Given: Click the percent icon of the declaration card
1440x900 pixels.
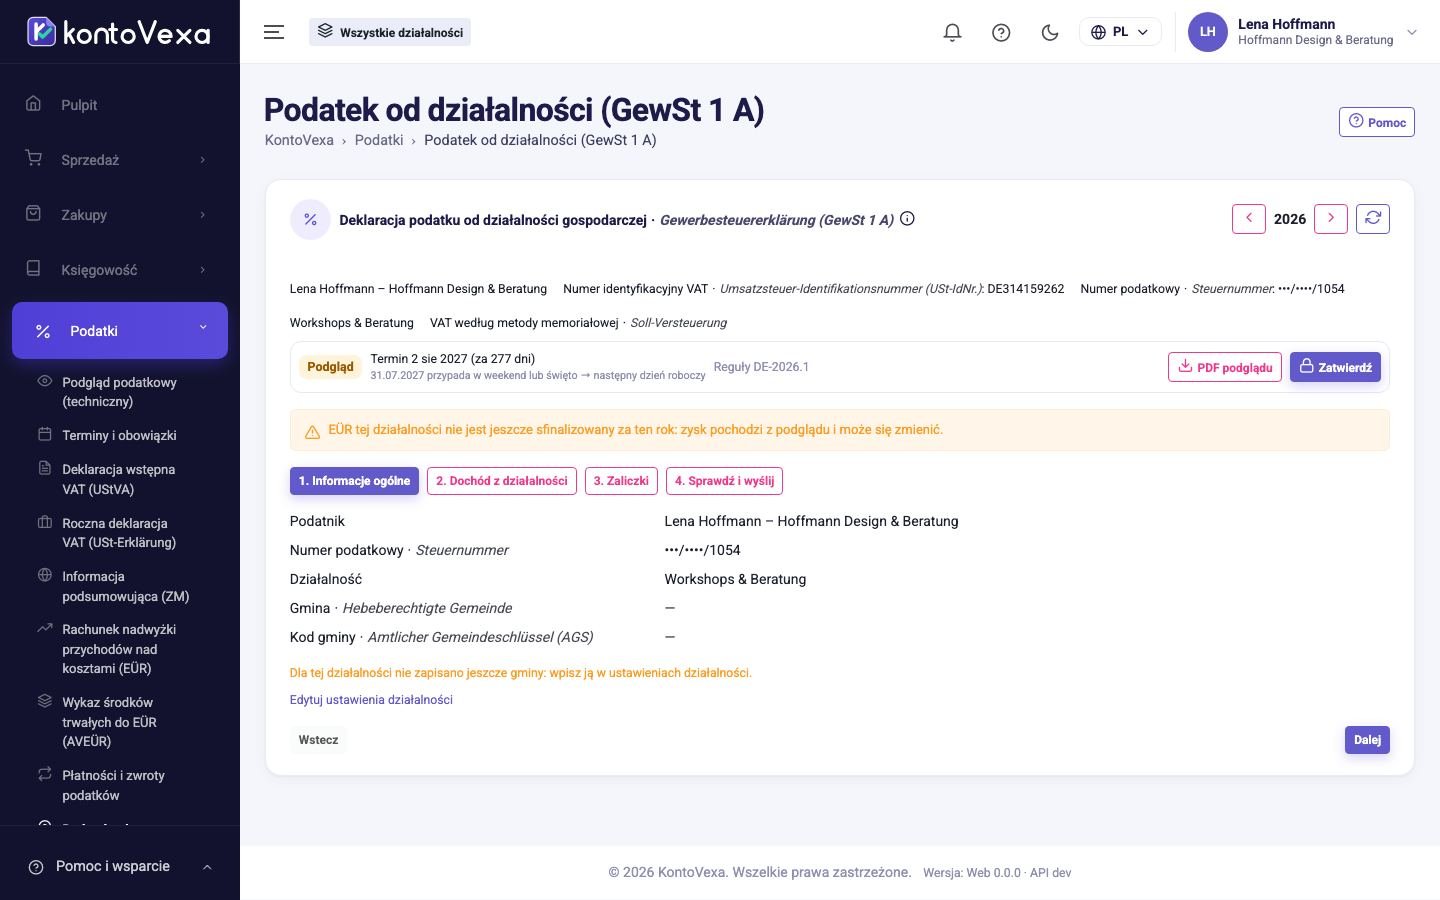Looking at the screenshot, I should coord(310,220).
